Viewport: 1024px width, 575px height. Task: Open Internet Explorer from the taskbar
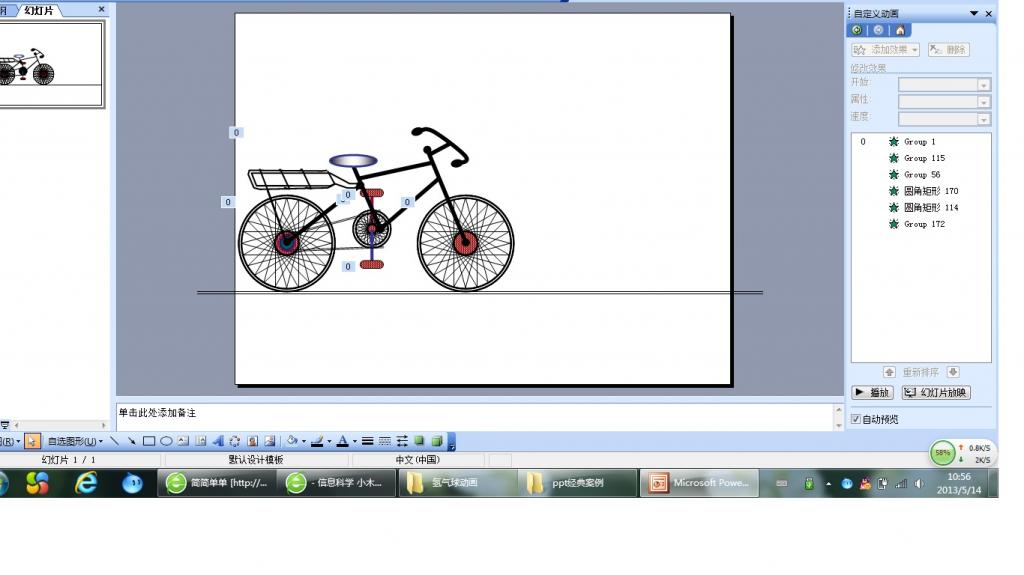[86, 484]
